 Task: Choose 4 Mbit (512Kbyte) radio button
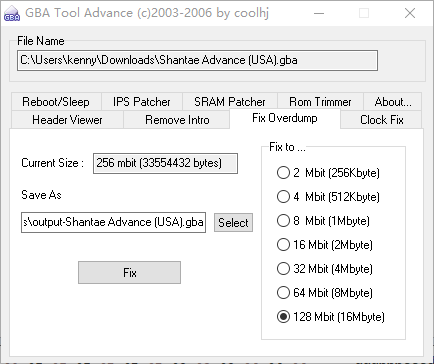(328, 197)
